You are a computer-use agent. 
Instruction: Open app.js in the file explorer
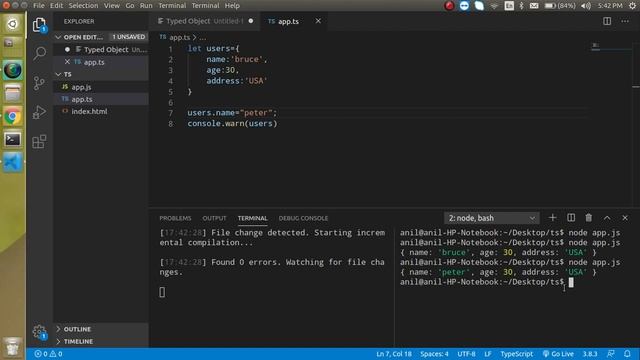(81, 87)
